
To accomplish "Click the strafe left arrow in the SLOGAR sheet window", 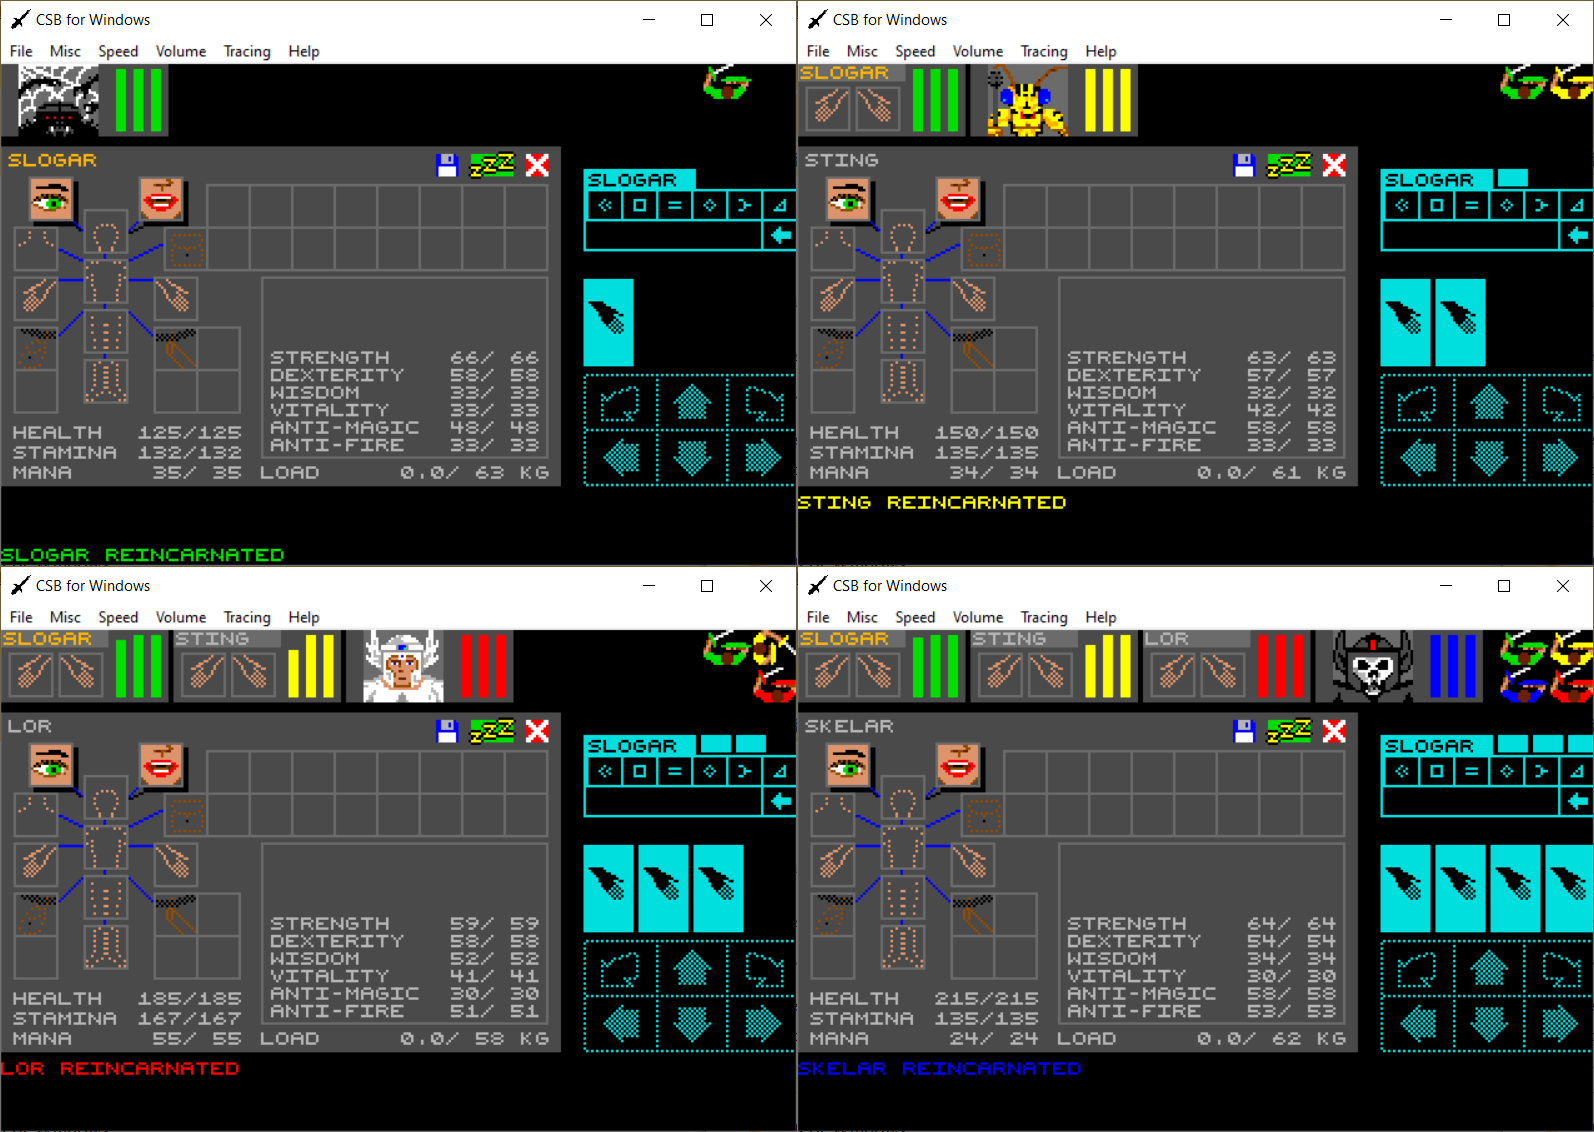I will 621,457.
